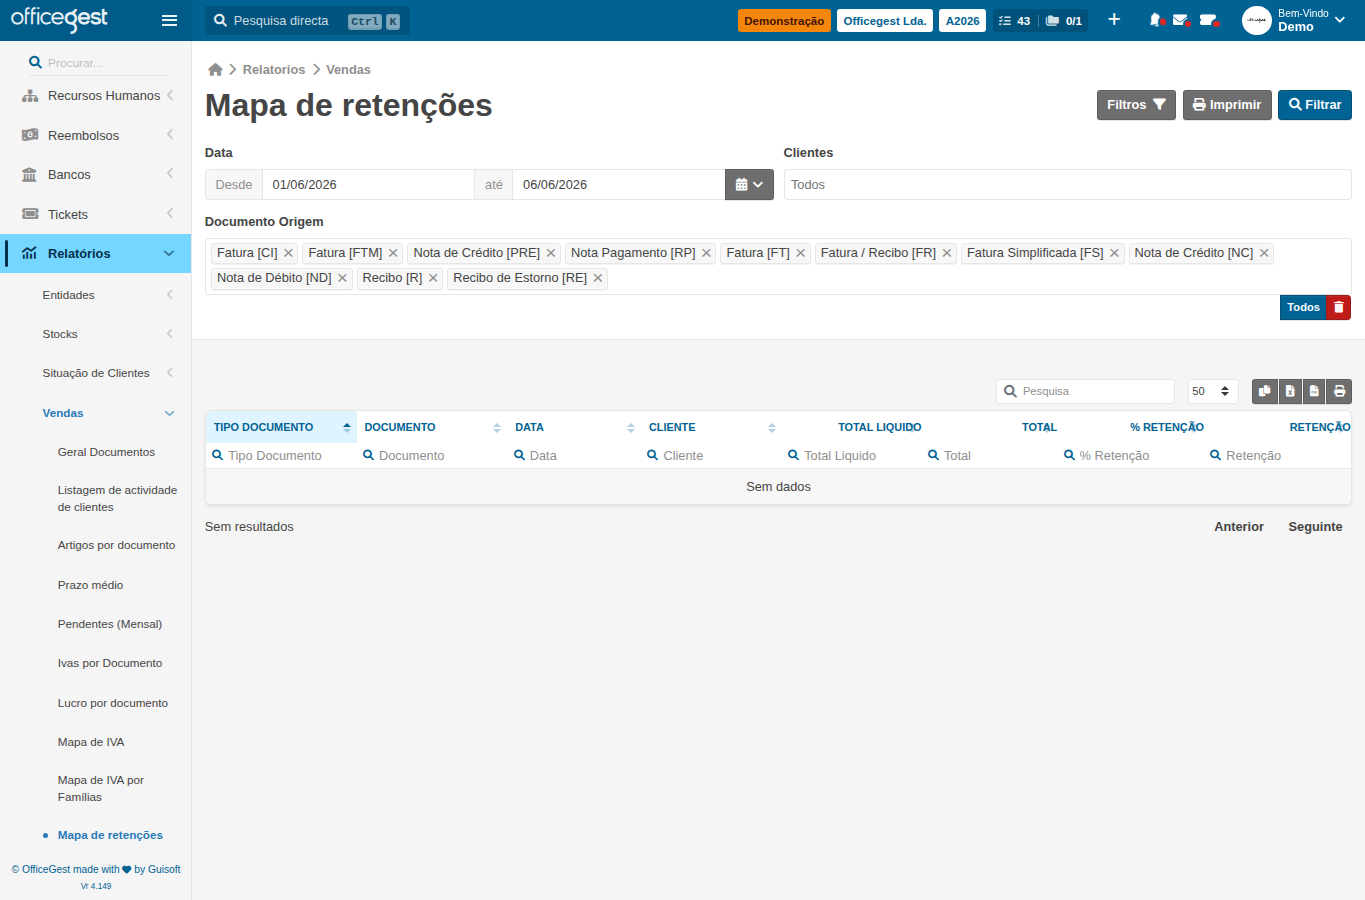Open Geral Documentos report
The image size is (1365, 900).
[x=106, y=452]
